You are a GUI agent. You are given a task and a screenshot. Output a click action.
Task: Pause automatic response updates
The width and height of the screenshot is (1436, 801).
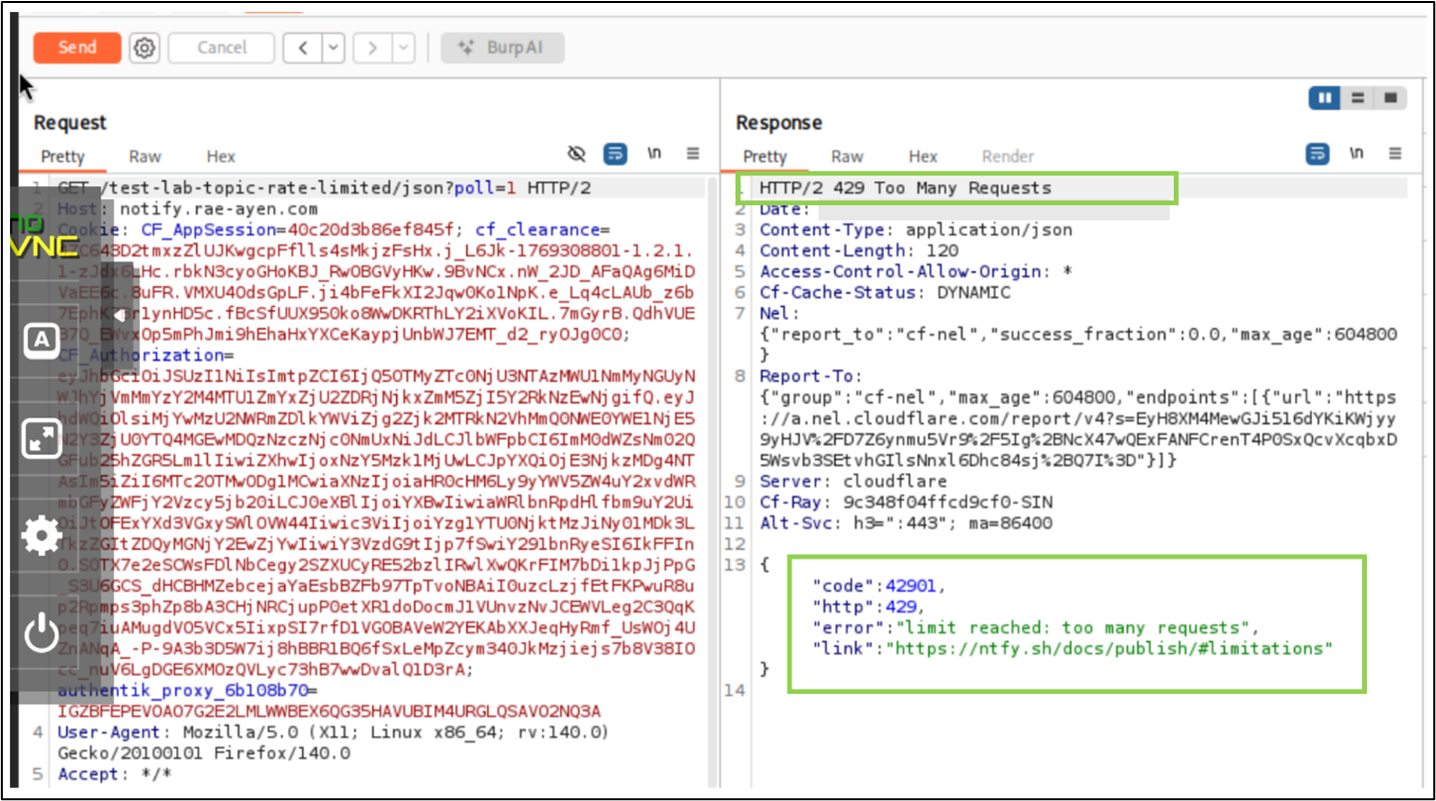pos(1323,97)
